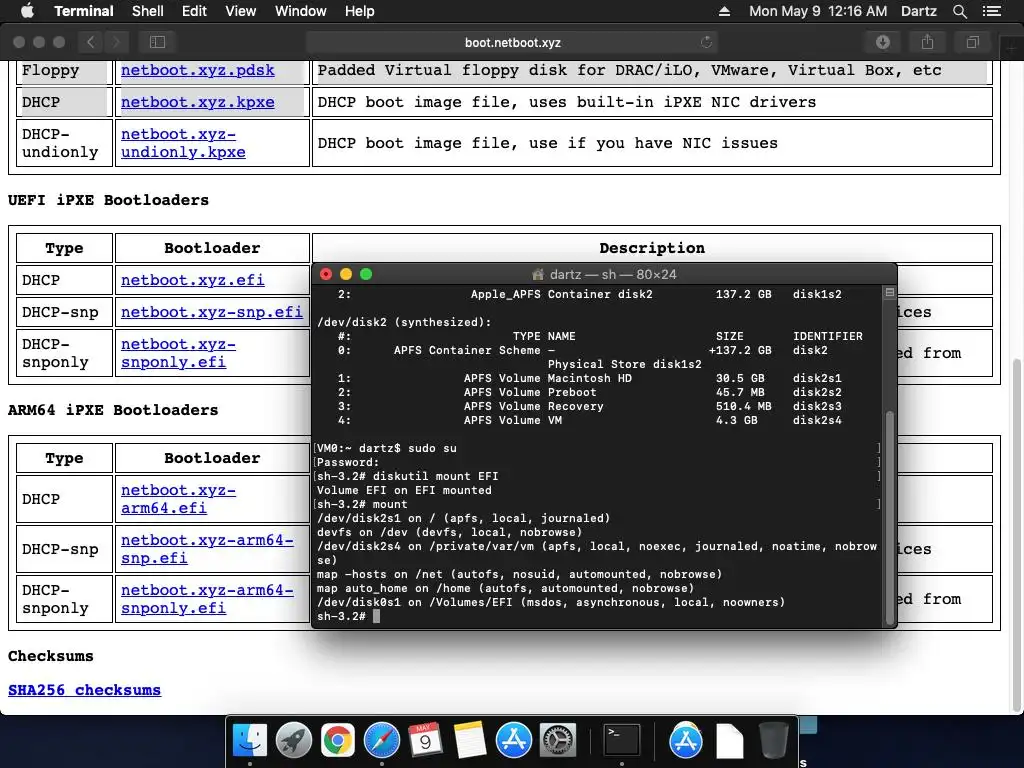The width and height of the screenshot is (1024, 768).
Task: Click the clock showing Mon May 9
Action: pos(818,11)
